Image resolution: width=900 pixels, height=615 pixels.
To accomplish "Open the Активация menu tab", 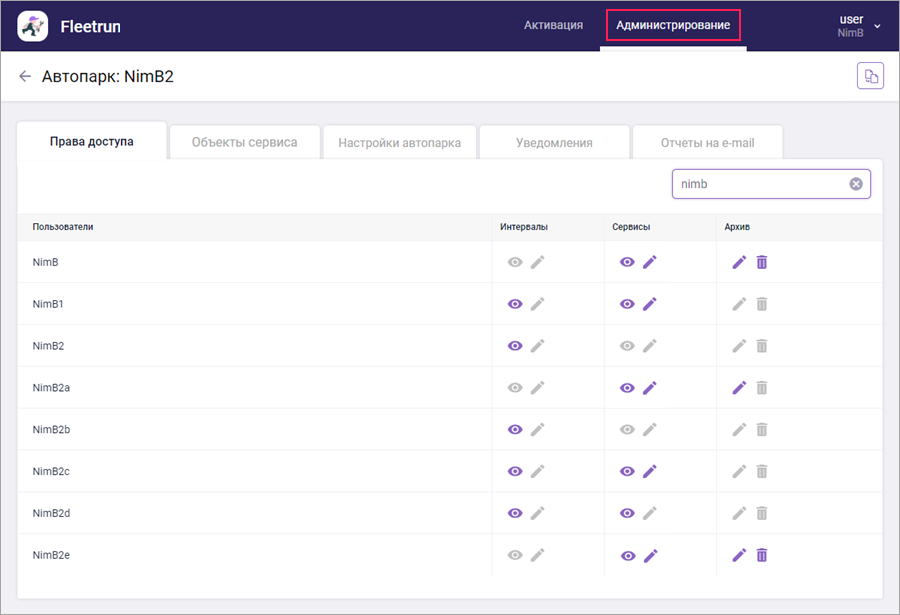I will click(x=553, y=25).
